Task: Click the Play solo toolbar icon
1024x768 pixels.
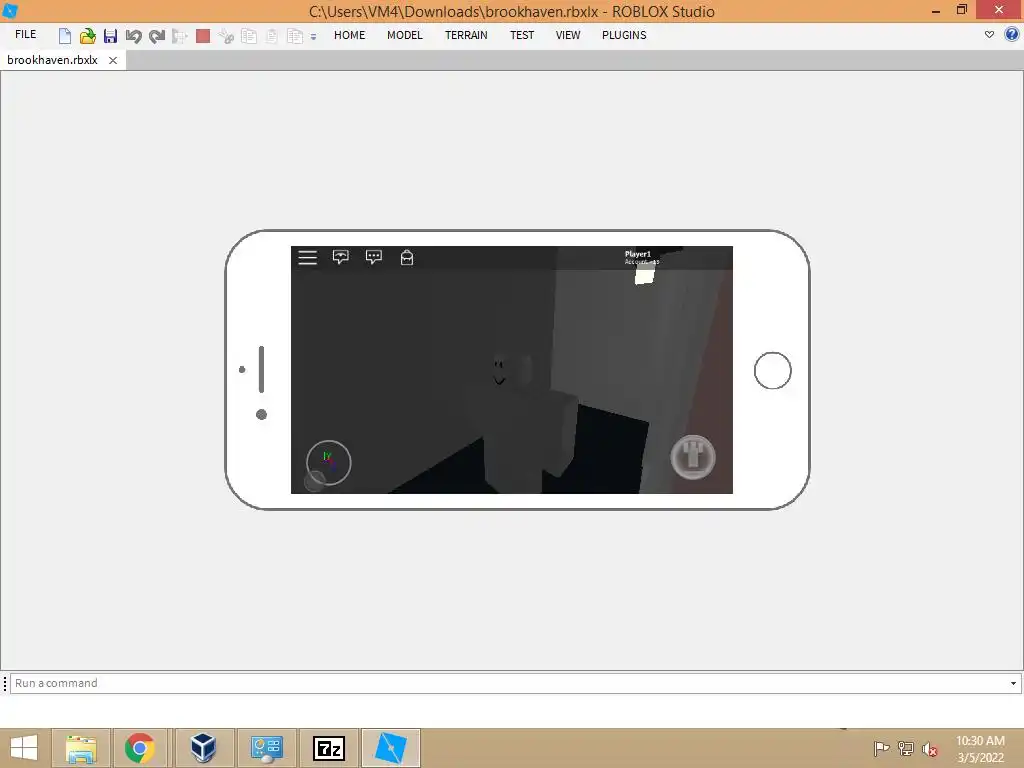Action: click(x=180, y=36)
